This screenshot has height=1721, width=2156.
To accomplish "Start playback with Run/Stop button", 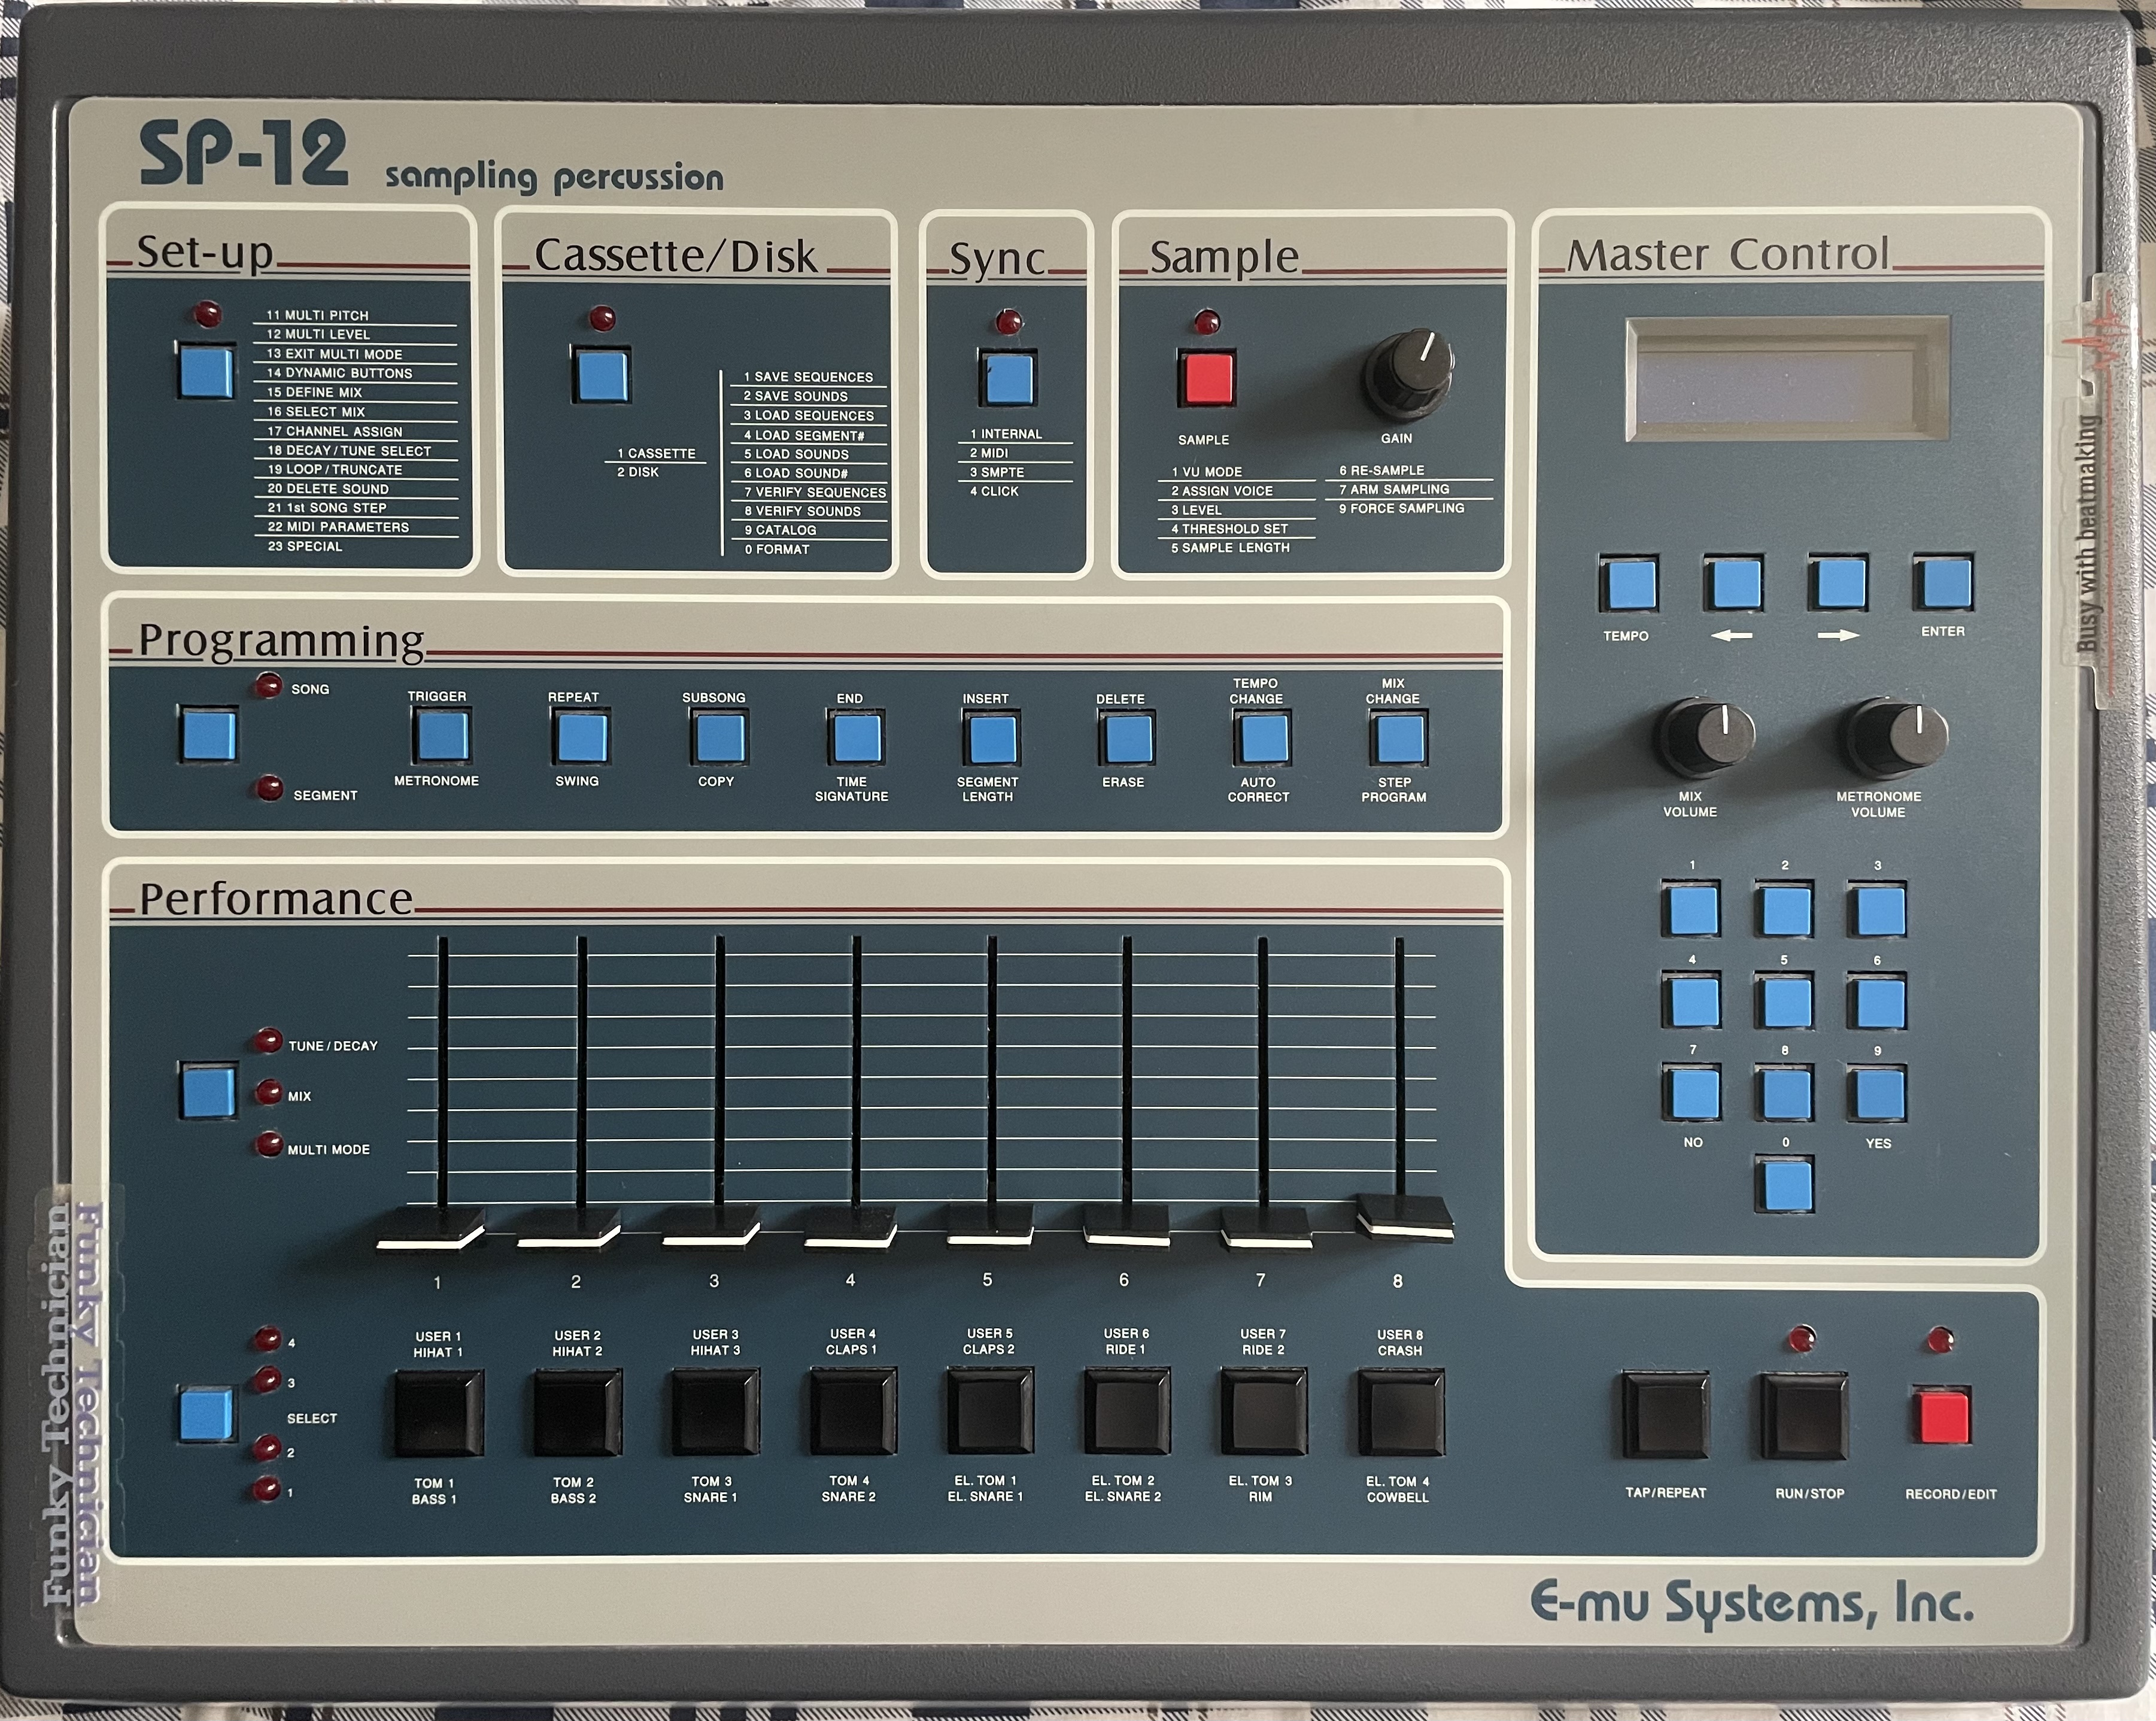I will (x=1803, y=1416).
